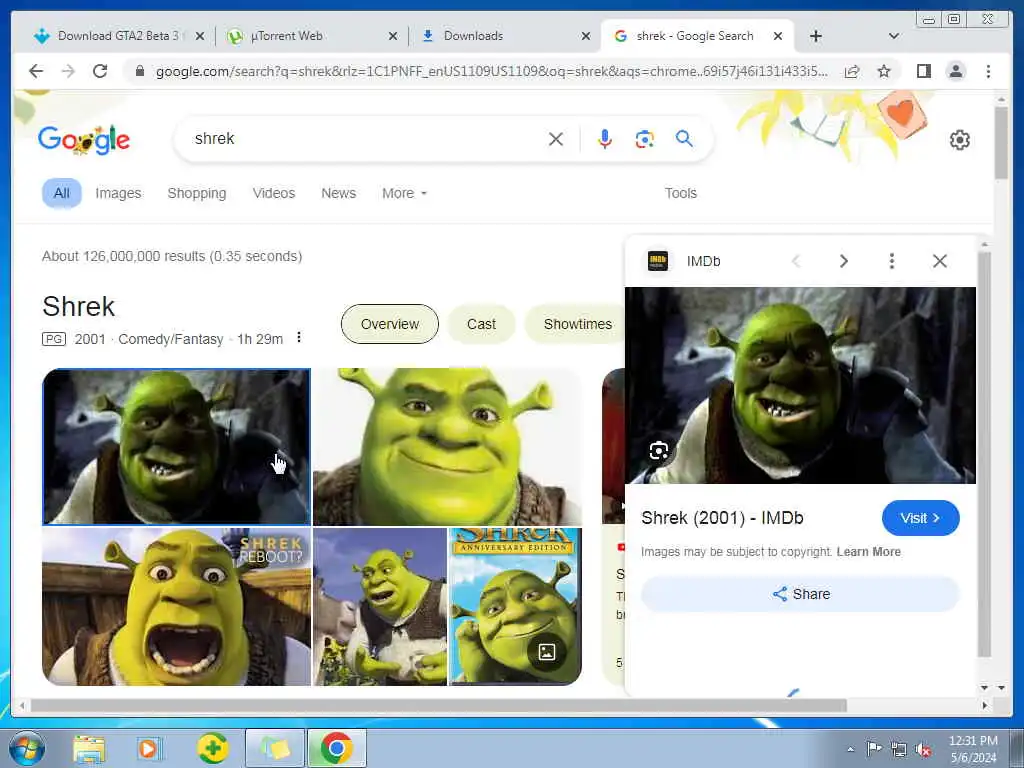This screenshot has height=768, width=1024.
Task: Click the horizontal scrollbar at bottom
Action: pos(439,706)
